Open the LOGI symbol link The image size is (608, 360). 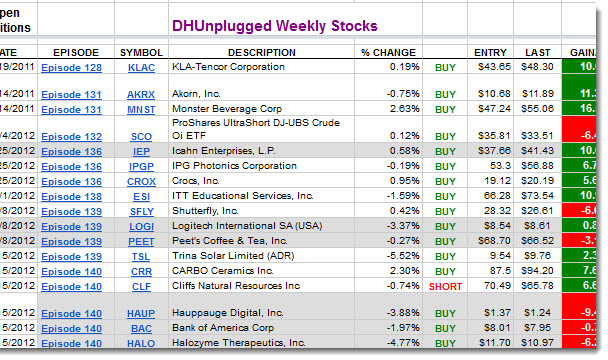pos(141,227)
